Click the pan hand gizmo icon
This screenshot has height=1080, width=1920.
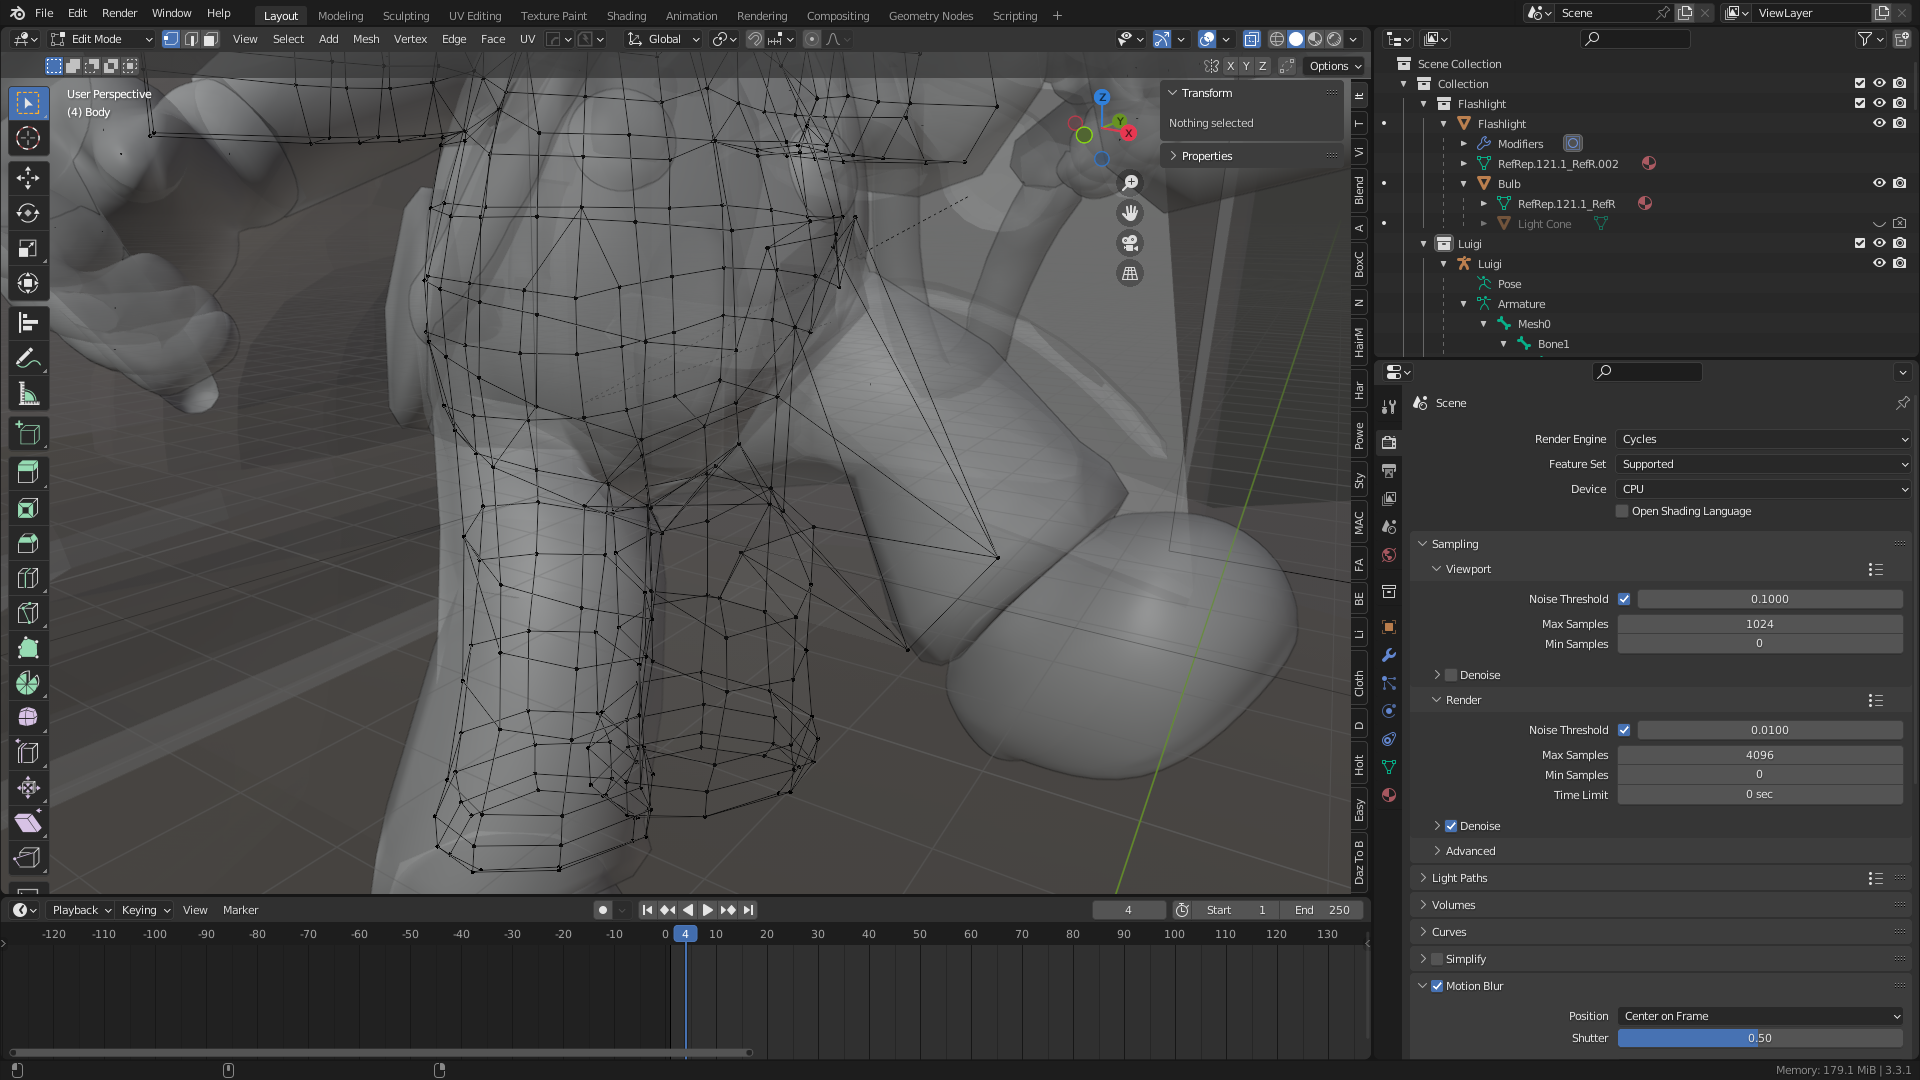tap(1130, 213)
